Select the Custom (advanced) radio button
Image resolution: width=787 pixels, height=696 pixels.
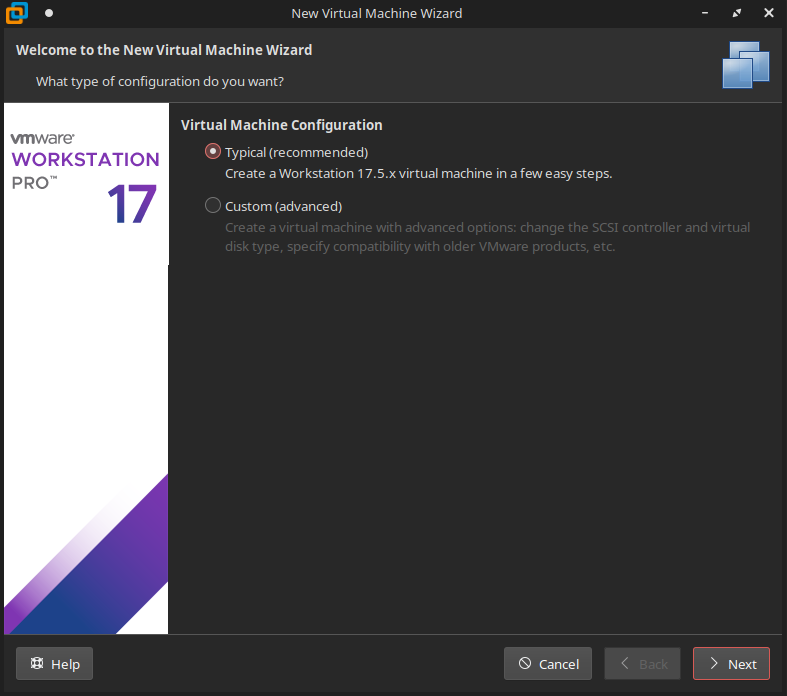[x=212, y=206]
